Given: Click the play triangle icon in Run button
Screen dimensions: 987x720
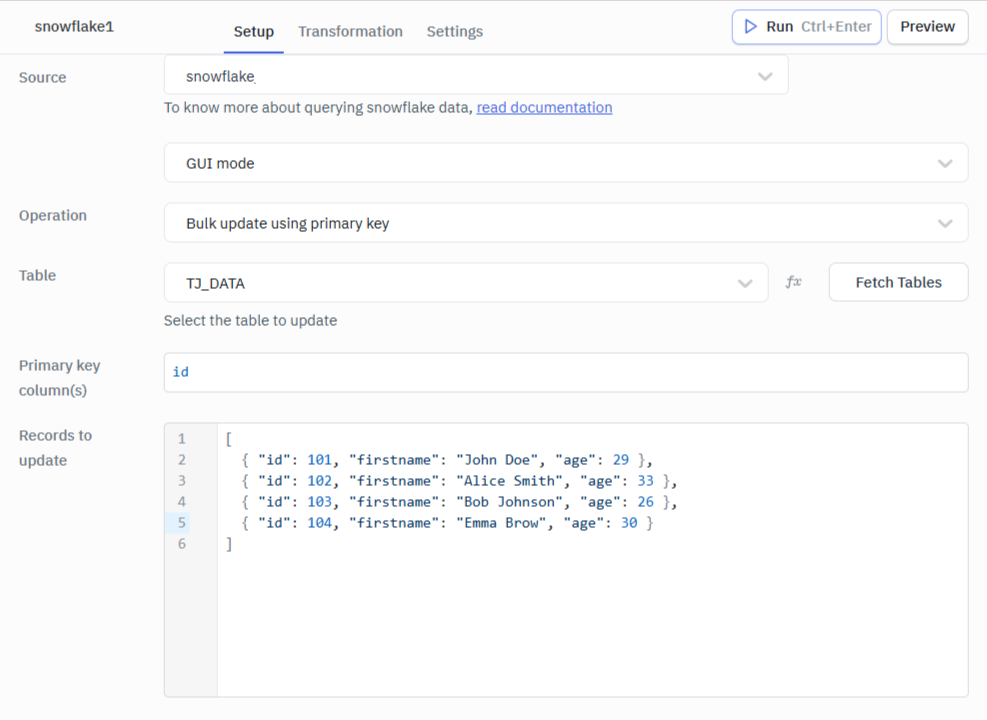Looking at the screenshot, I should pyautogui.click(x=750, y=26).
